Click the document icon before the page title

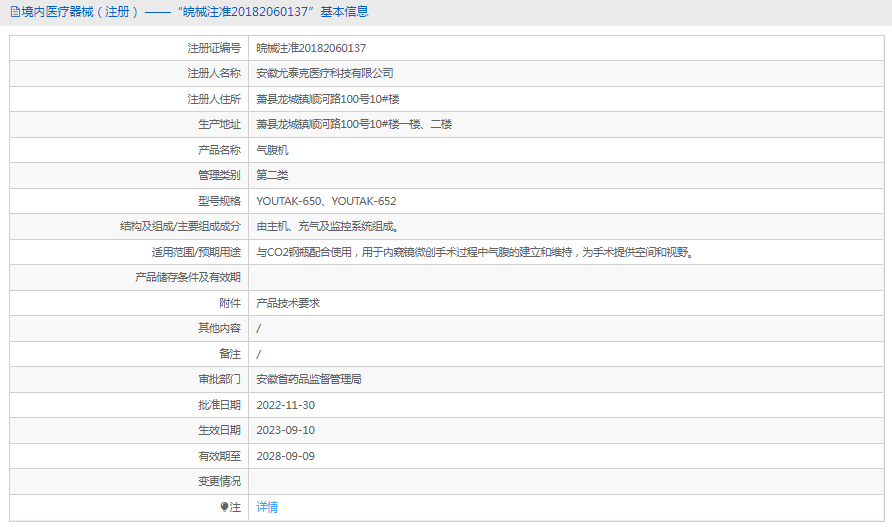click(15, 12)
